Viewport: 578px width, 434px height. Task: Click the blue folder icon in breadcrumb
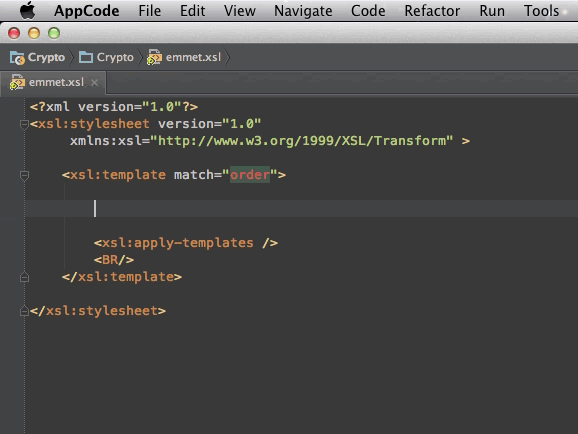pos(86,57)
